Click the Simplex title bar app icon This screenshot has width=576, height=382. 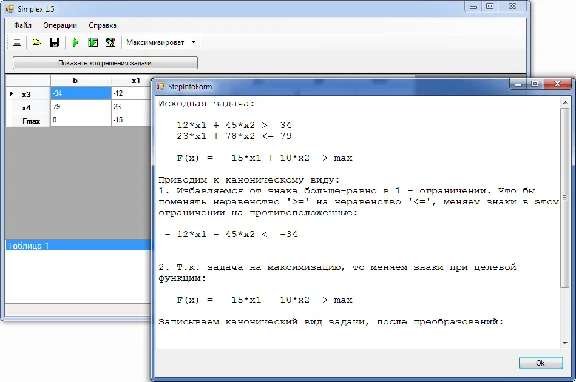click(10, 8)
